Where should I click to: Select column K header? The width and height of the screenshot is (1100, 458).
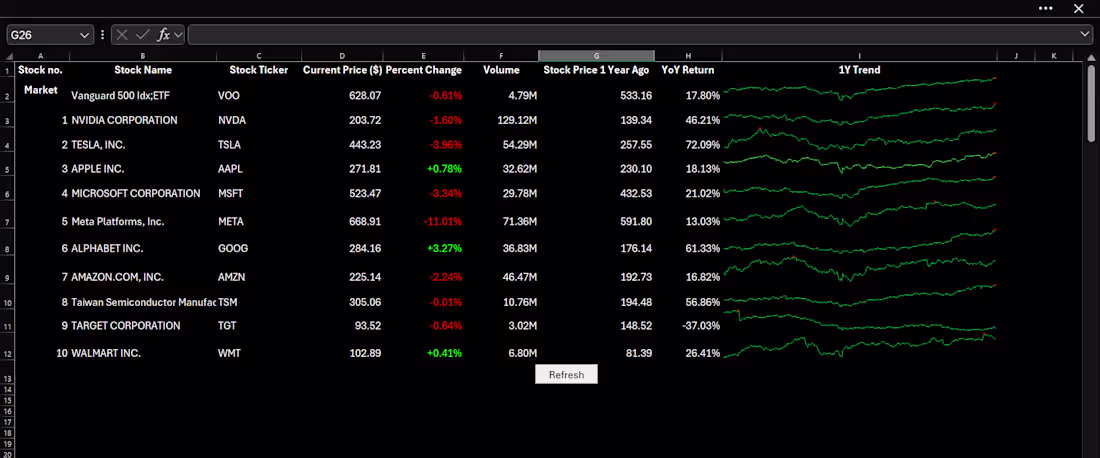click(x=1054, y=56)
